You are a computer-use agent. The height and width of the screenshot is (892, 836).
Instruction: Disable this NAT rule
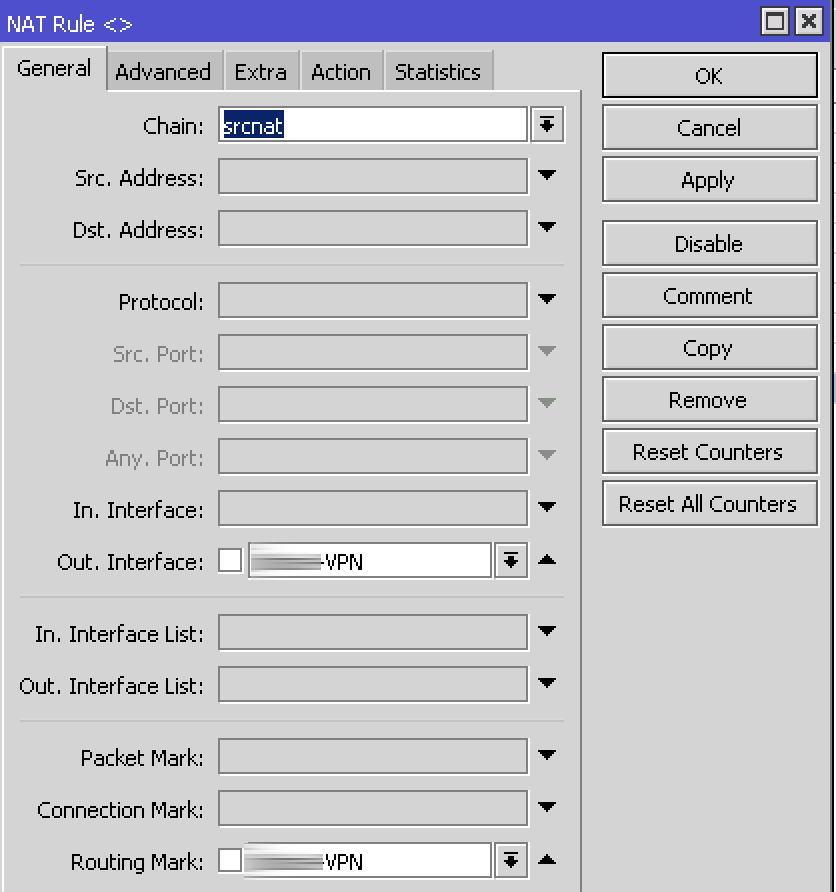(x=709, y=243)
